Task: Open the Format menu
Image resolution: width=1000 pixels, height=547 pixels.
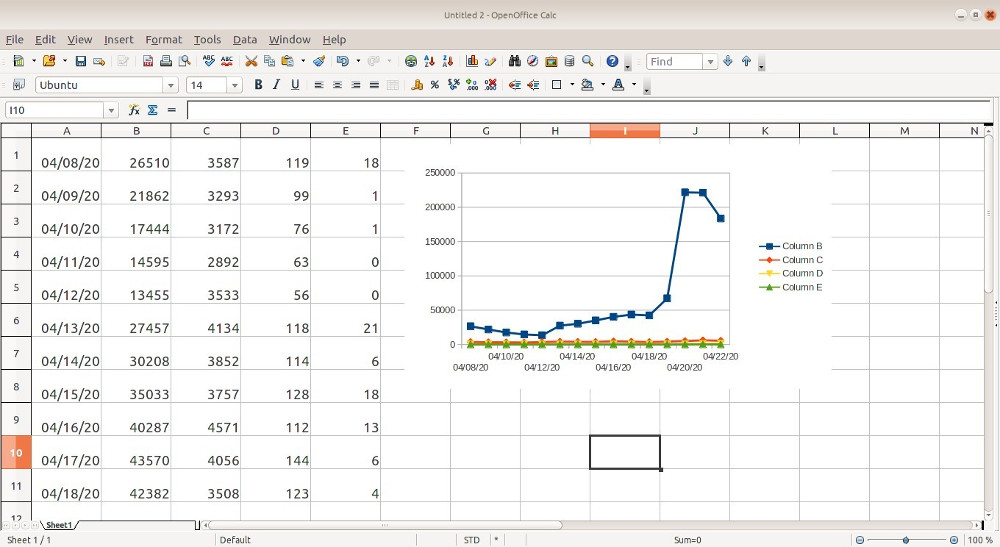Action: coord(163,39)
